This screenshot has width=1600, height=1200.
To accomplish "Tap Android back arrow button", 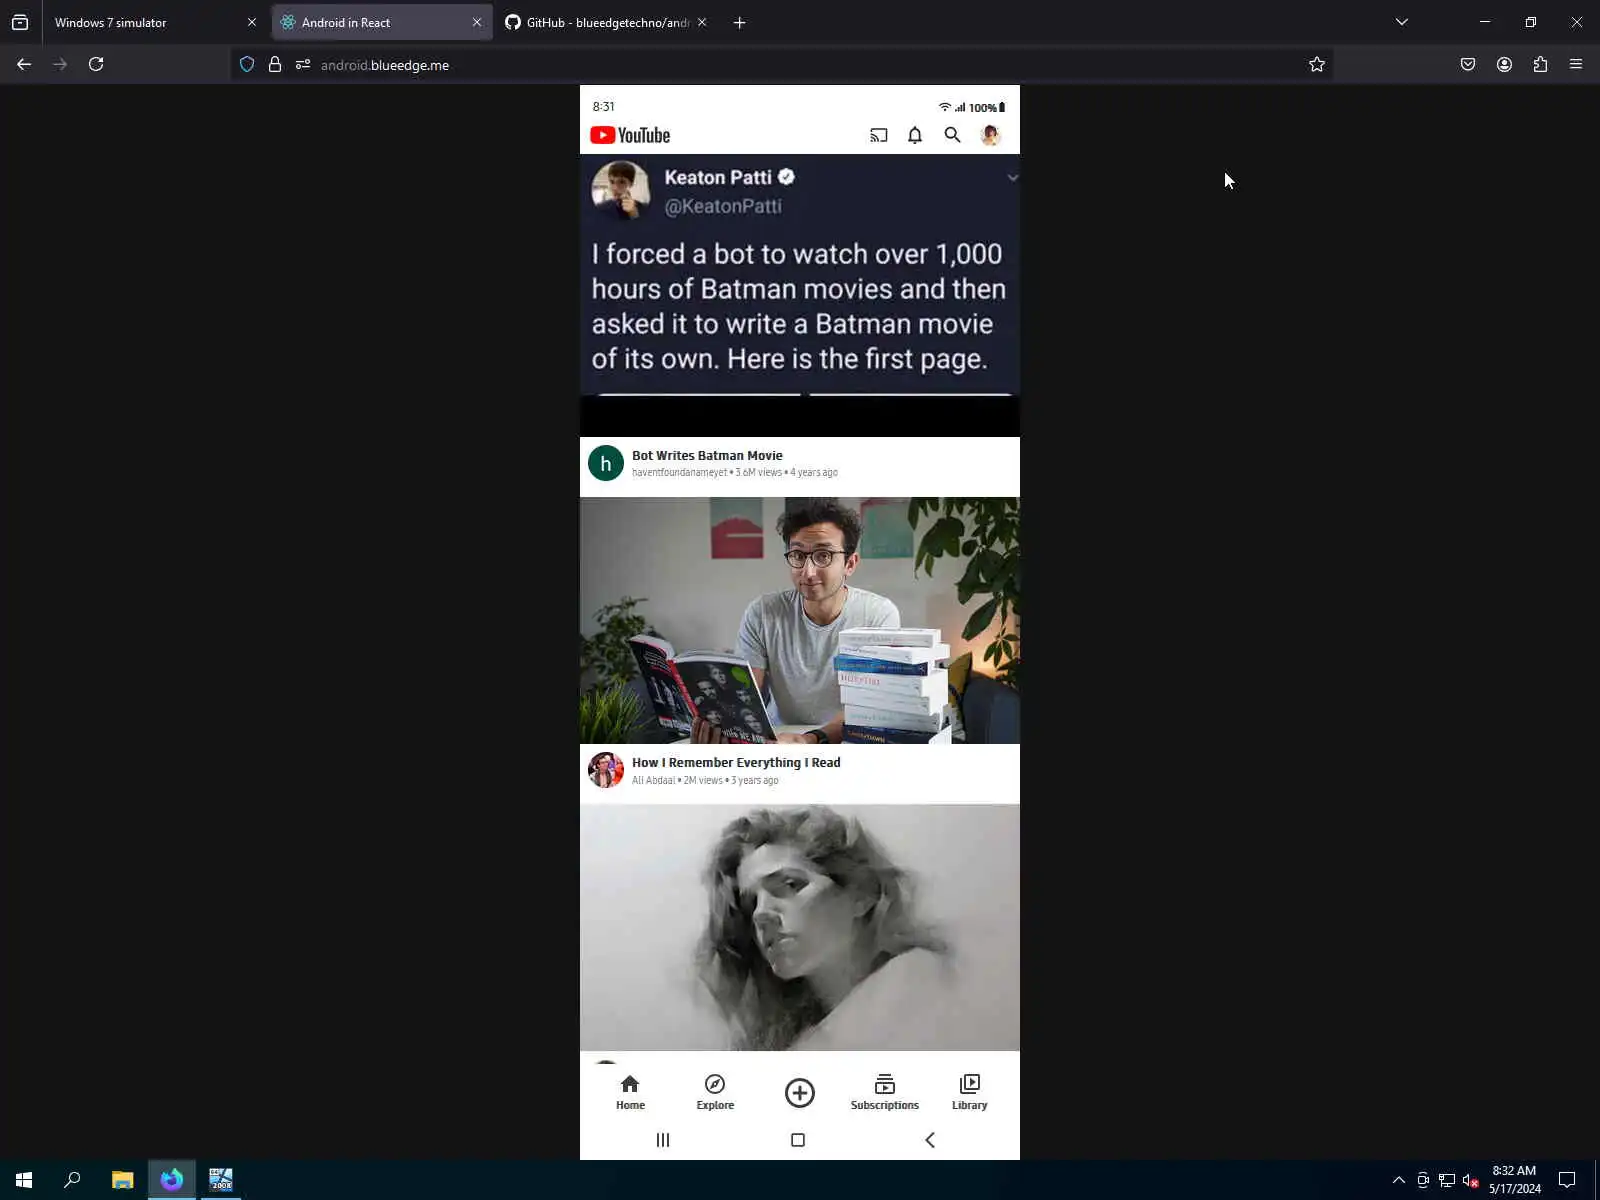I will point(930,1140).
